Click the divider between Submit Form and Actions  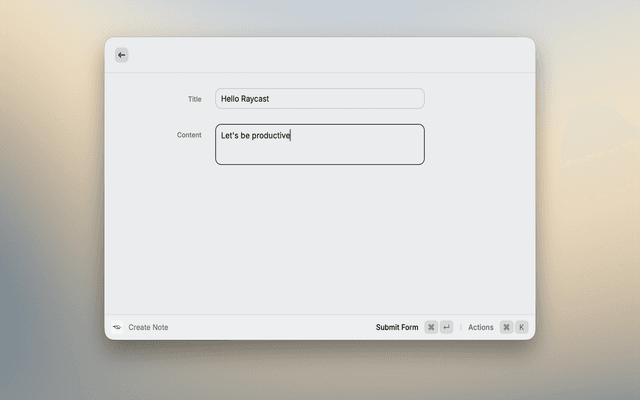pos(460,327)
